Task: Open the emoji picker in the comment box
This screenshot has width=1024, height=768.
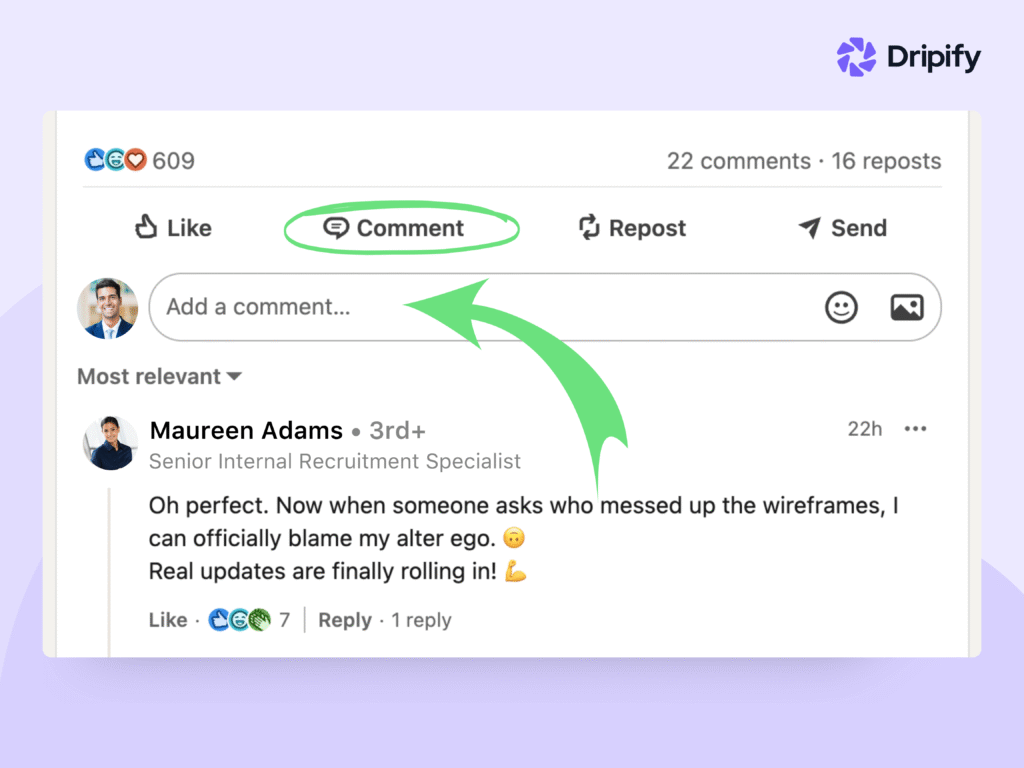Action: (841, 307)
